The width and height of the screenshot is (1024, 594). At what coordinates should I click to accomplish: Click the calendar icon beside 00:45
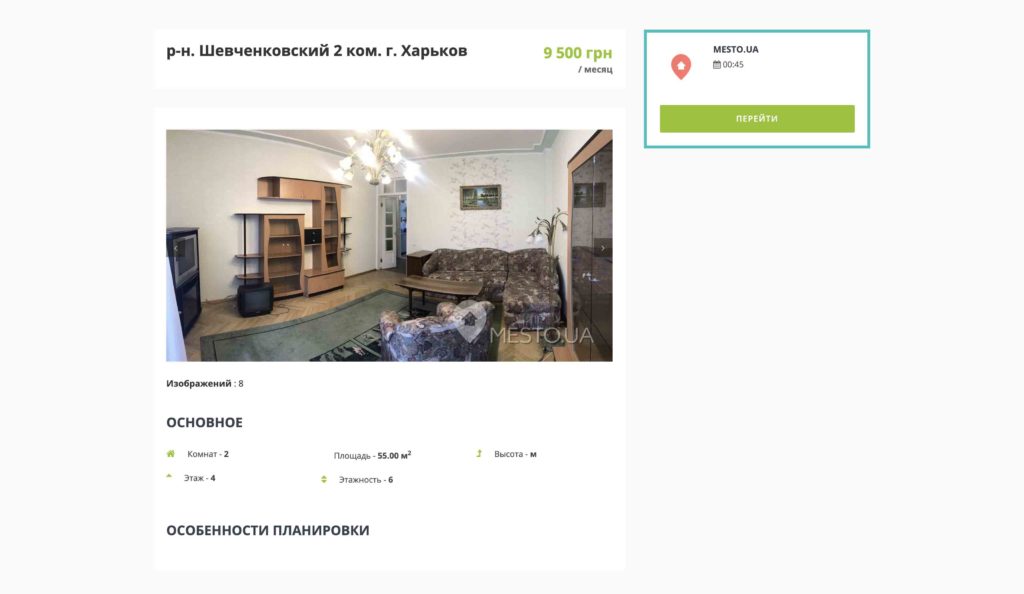point(716,65)
